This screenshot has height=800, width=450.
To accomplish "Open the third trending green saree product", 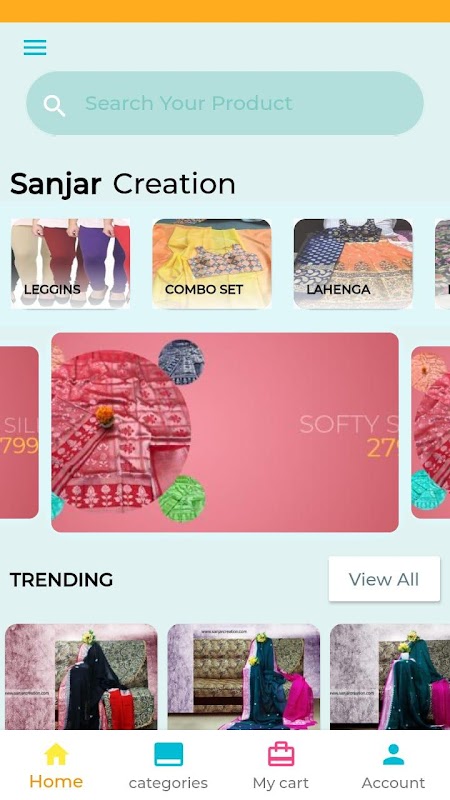I will [x=390, y=677].
